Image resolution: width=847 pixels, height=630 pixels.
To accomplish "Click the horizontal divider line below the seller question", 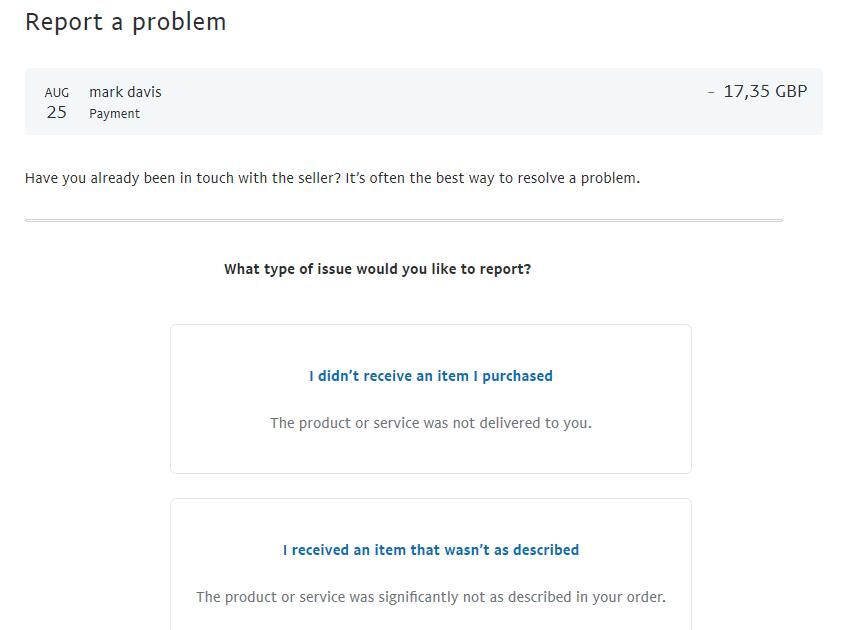I will 404,220.
